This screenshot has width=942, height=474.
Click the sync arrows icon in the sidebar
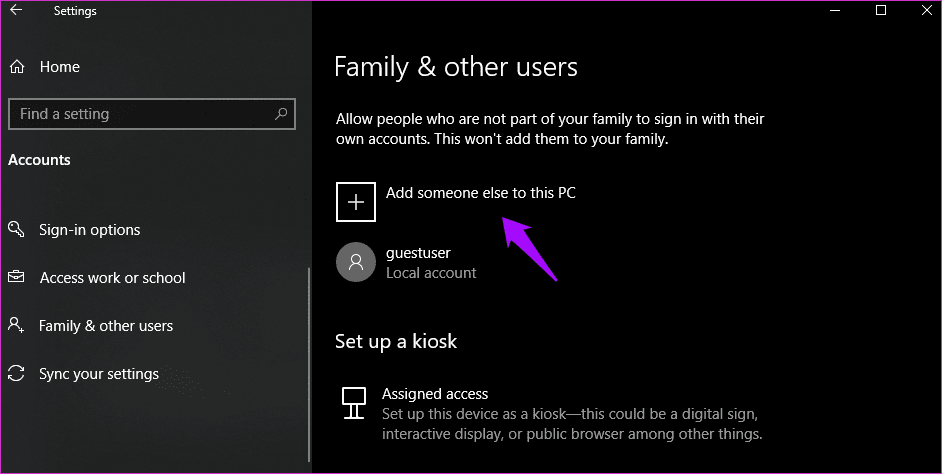[16, 374]
